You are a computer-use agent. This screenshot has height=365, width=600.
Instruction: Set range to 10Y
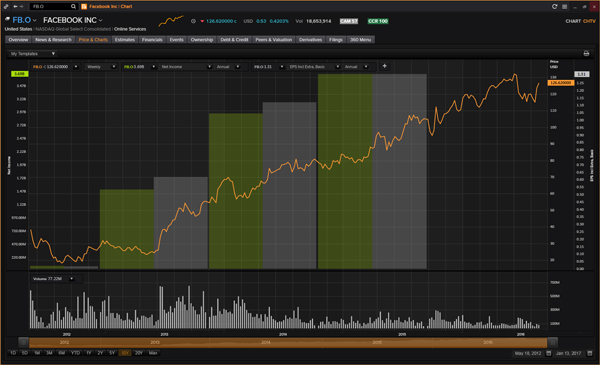[124, 353]
